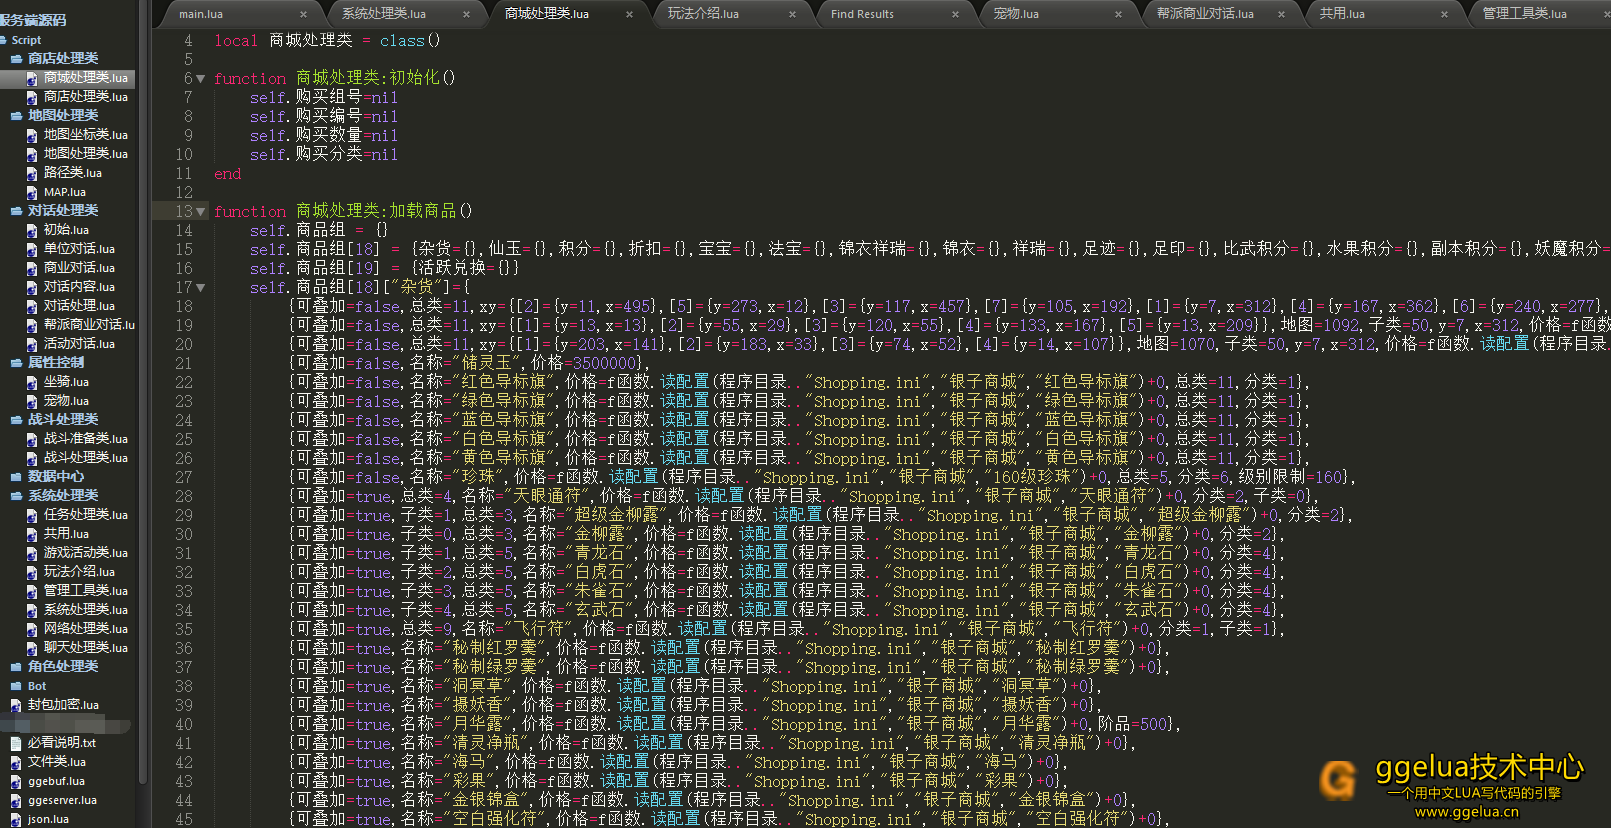Image resolution: width=1611 pixels, height=828 pixels.
Task: Fold the function at line 6
Action: click(201, 78)
